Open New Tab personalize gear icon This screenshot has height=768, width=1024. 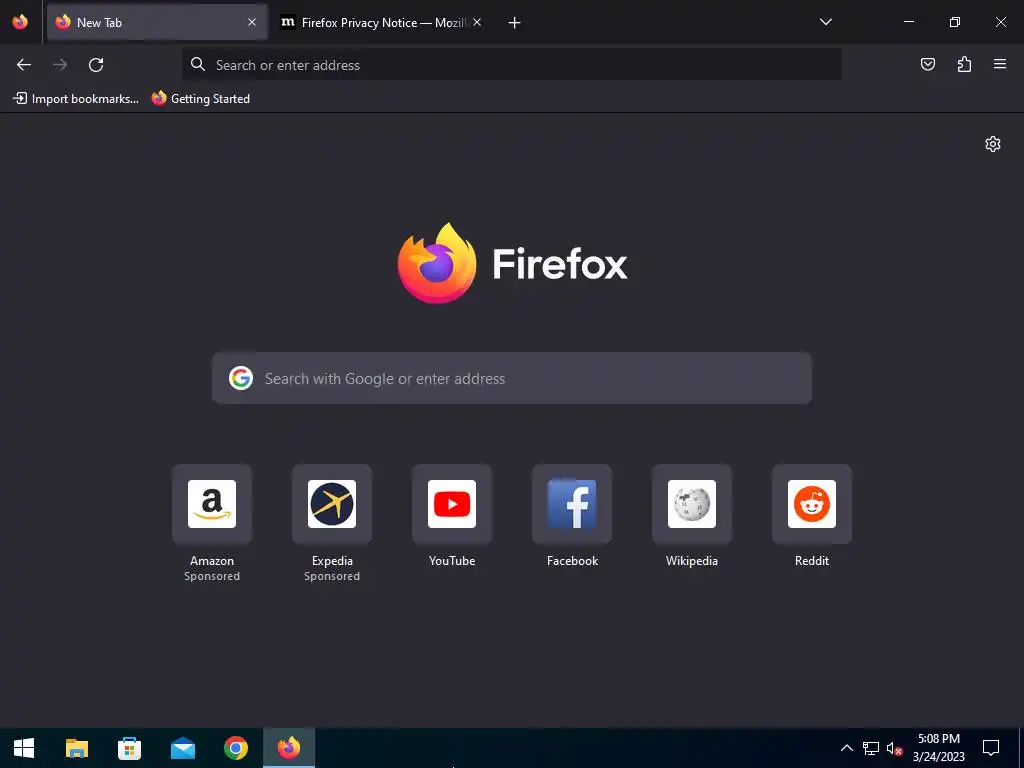[993, 144]
